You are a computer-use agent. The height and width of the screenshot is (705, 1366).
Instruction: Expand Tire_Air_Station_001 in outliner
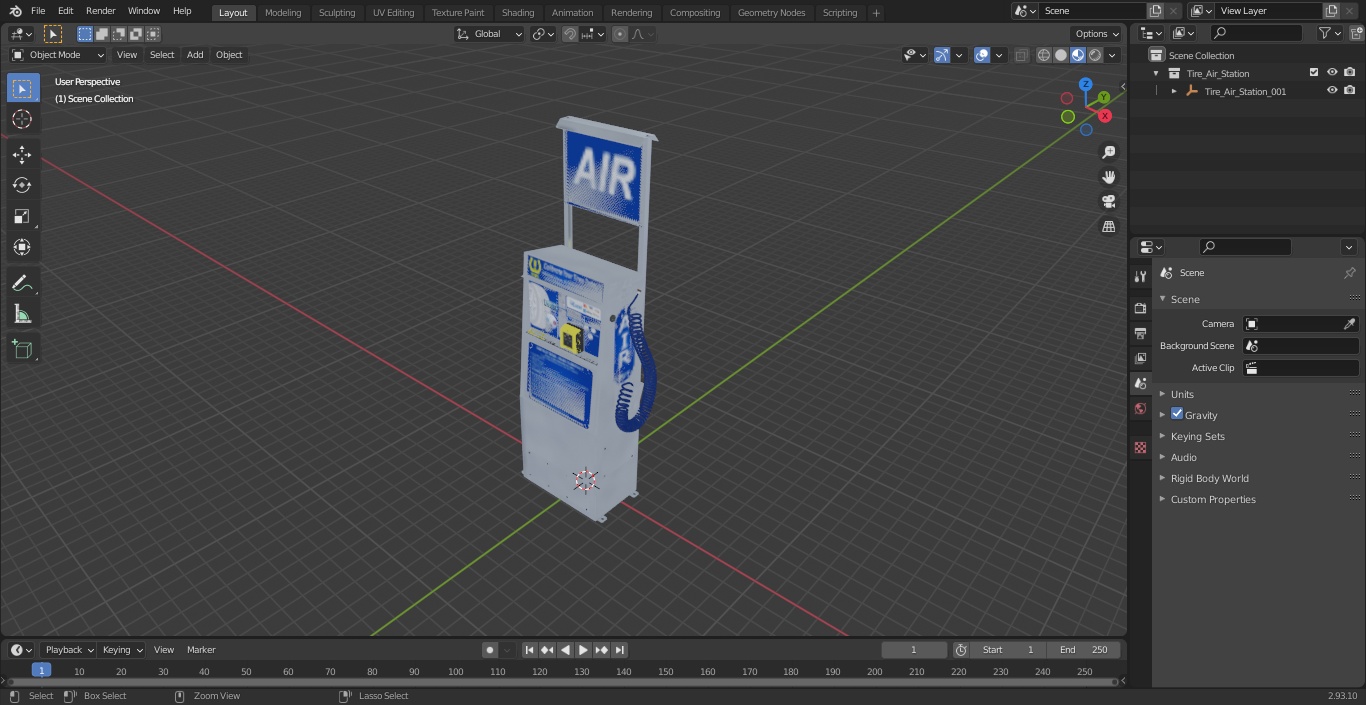1174,91
